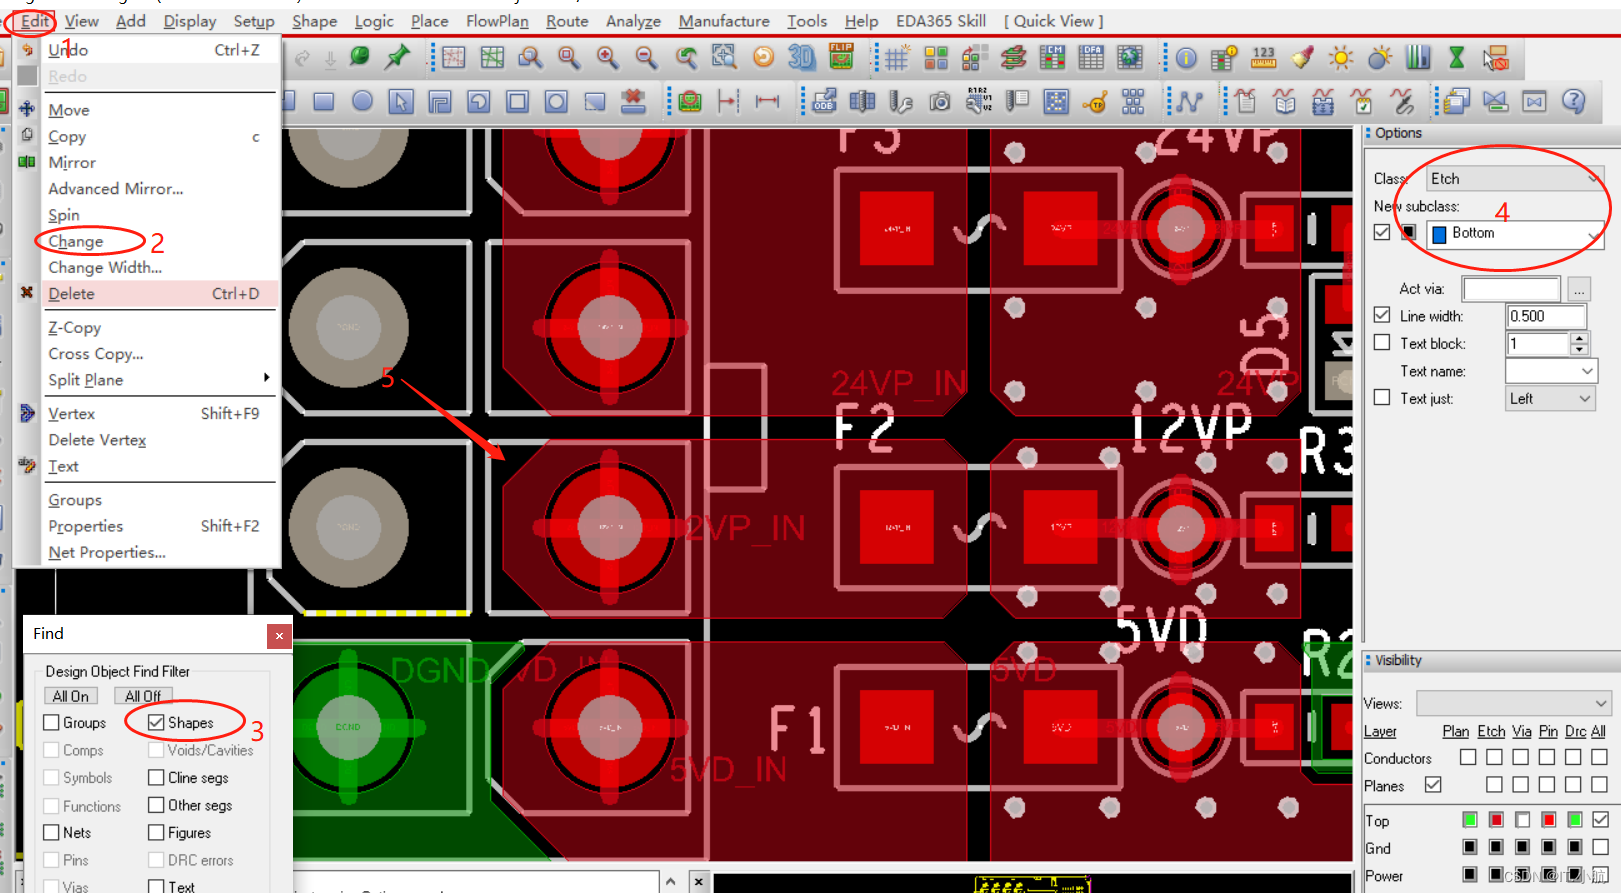
Task: Choose Change from the Edit menu
Action: (76, 241)
